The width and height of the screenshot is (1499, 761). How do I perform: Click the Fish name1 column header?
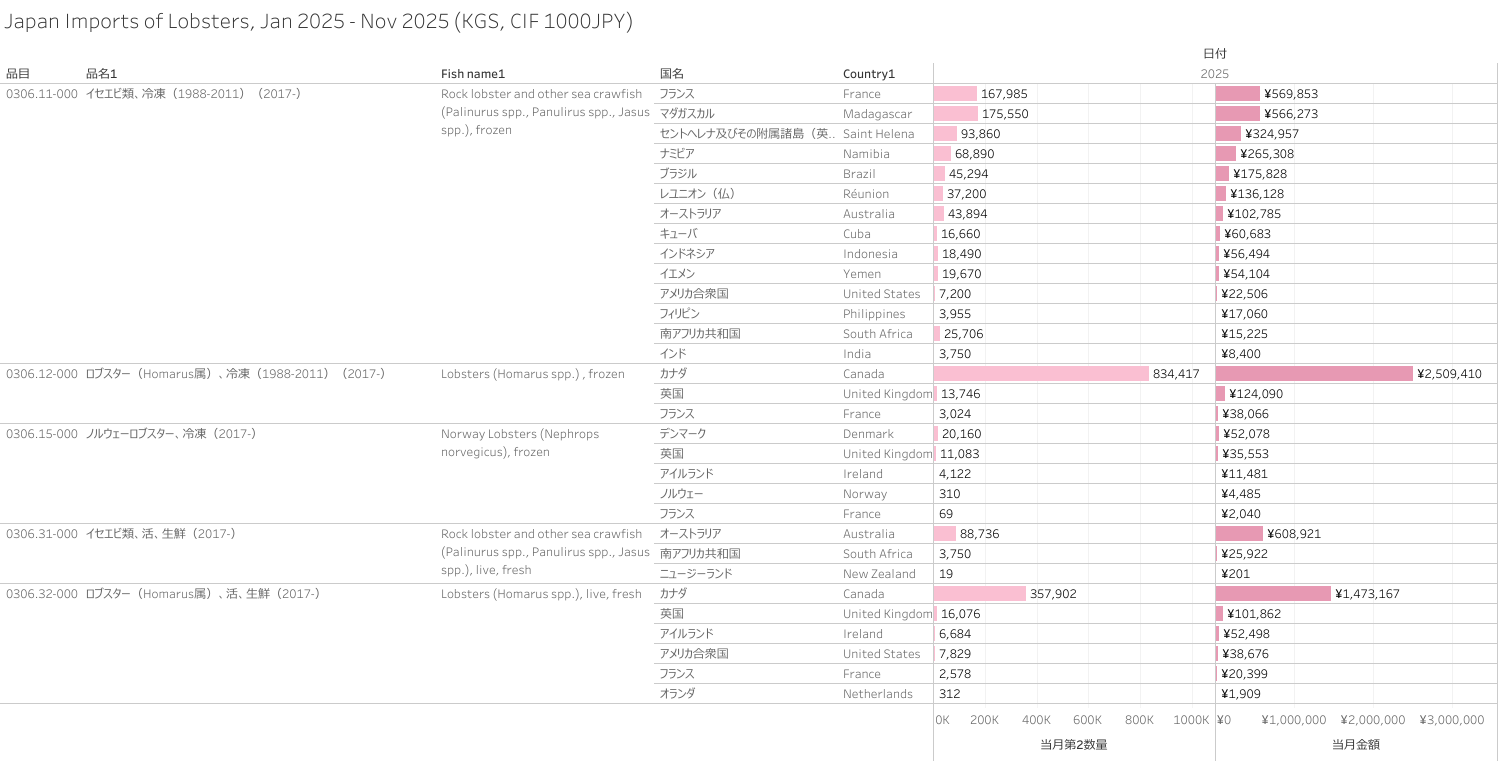coord(473,73)
